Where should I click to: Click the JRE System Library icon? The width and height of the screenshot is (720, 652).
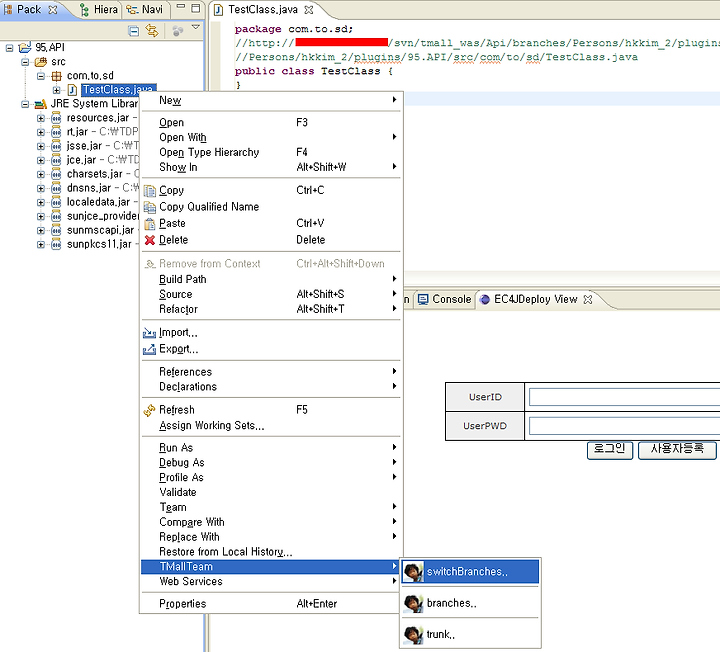[x=41, y=104]
